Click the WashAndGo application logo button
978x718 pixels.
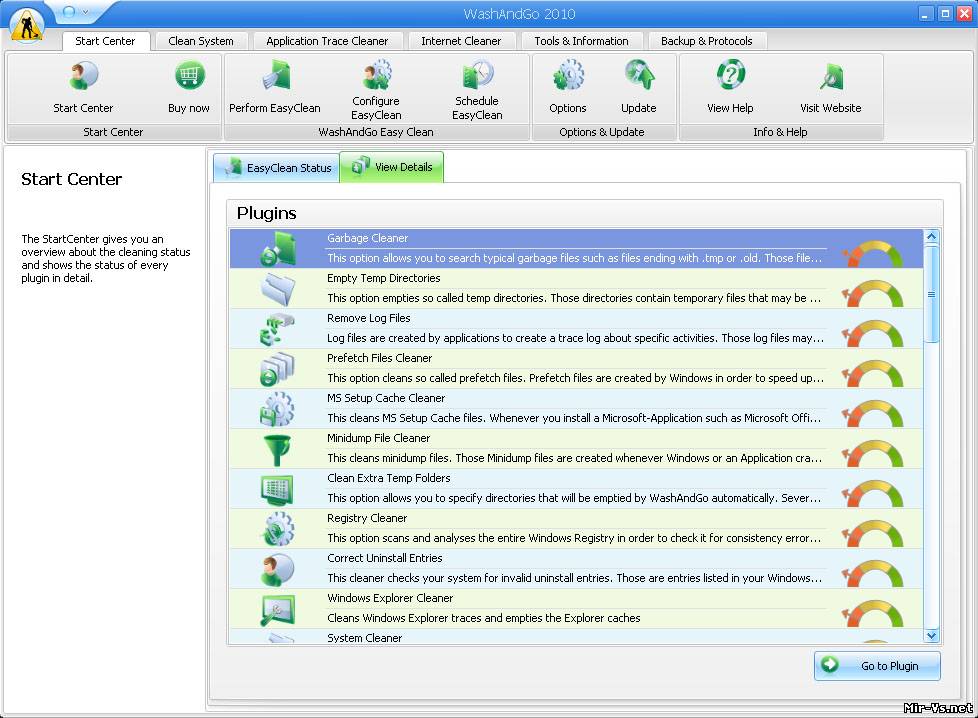(27, 25)
